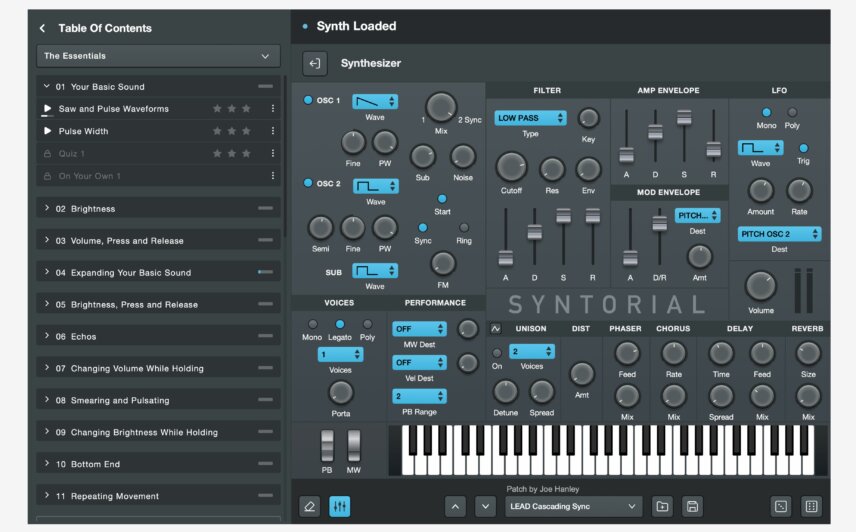Open the OSC 1 Wave selector

click(374, 101)
